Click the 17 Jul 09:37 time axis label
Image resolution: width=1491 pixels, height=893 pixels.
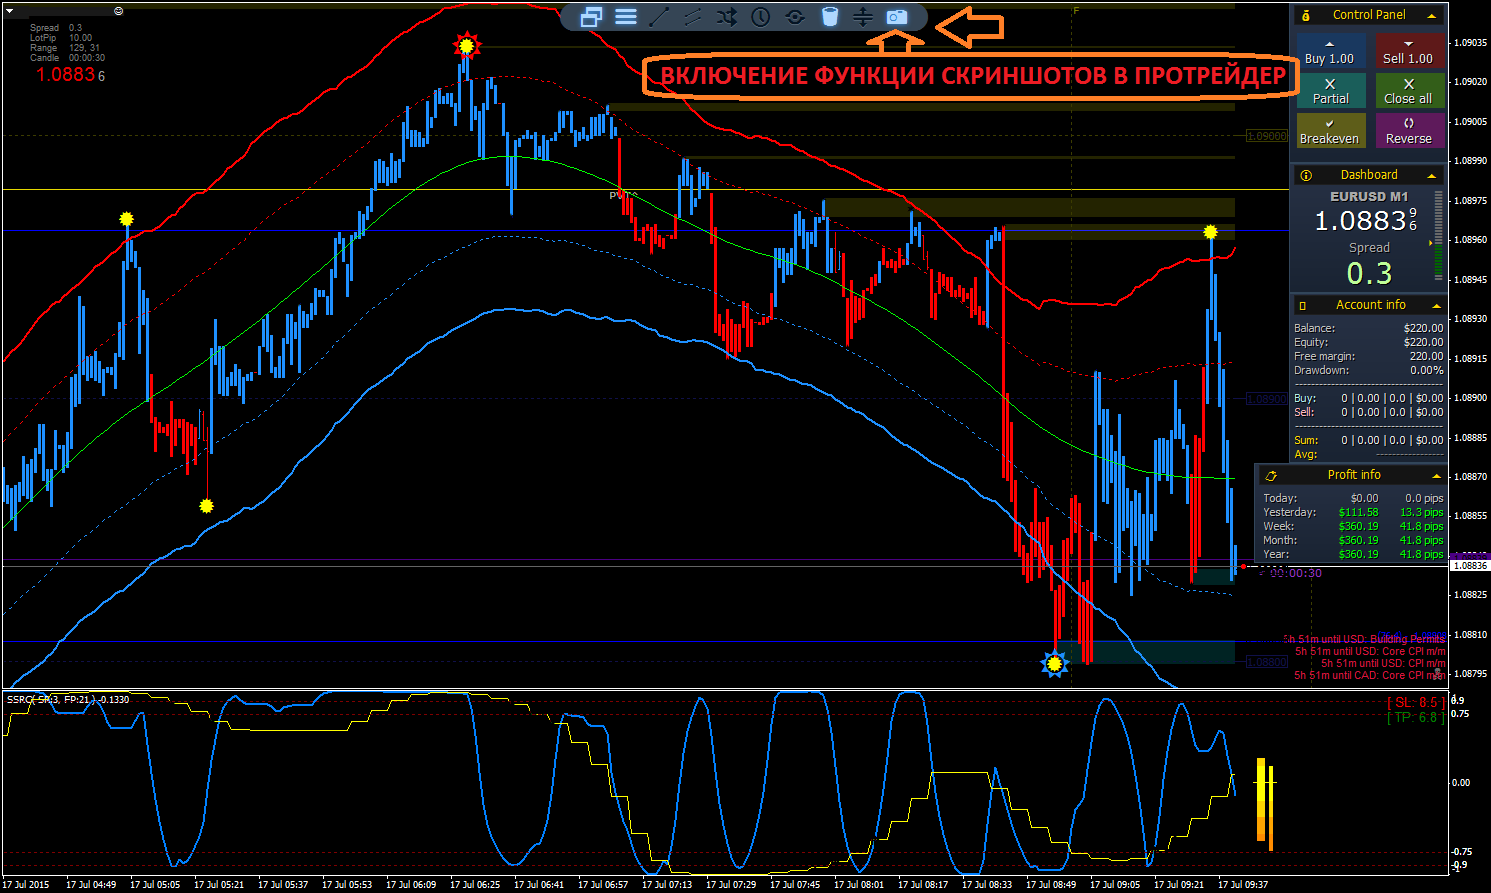[x=1243, y=884]
